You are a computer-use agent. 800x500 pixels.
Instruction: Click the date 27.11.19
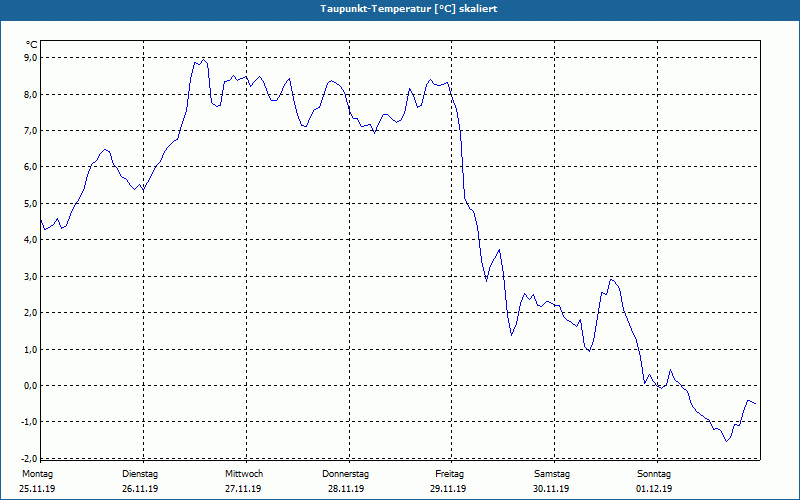pos(243,489)
